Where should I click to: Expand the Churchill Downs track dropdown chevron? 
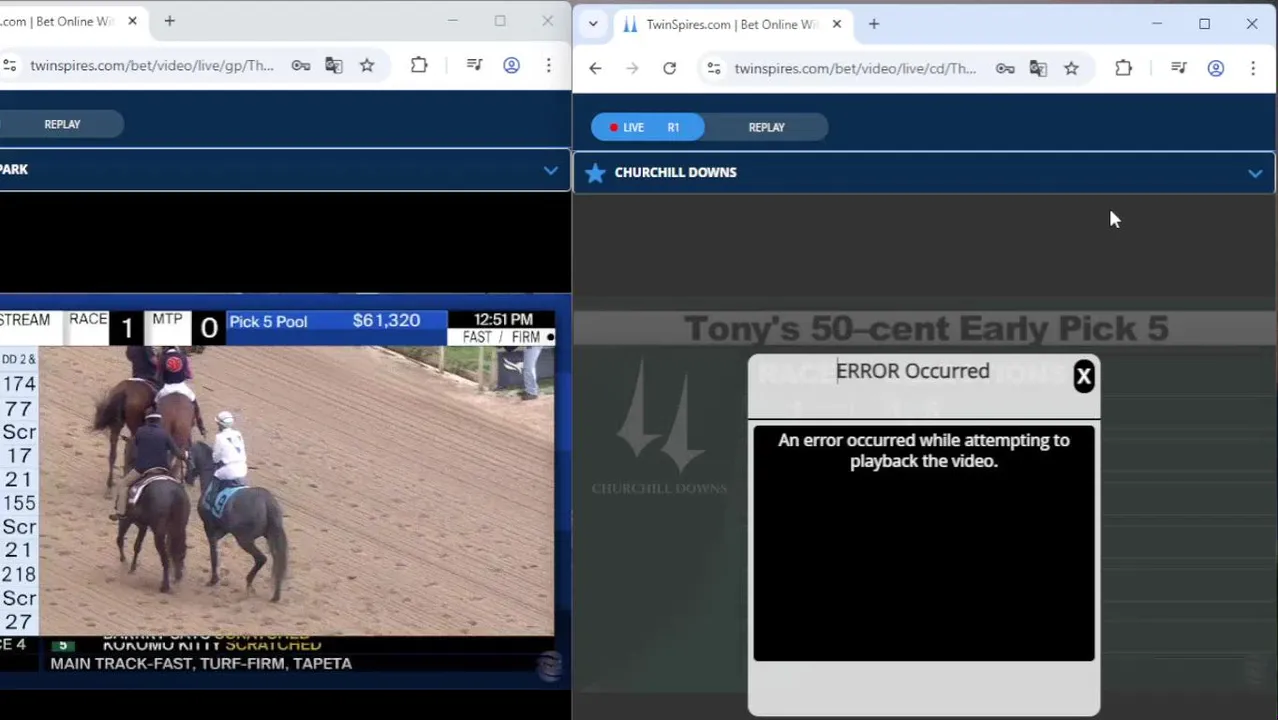coord(1254,173)
